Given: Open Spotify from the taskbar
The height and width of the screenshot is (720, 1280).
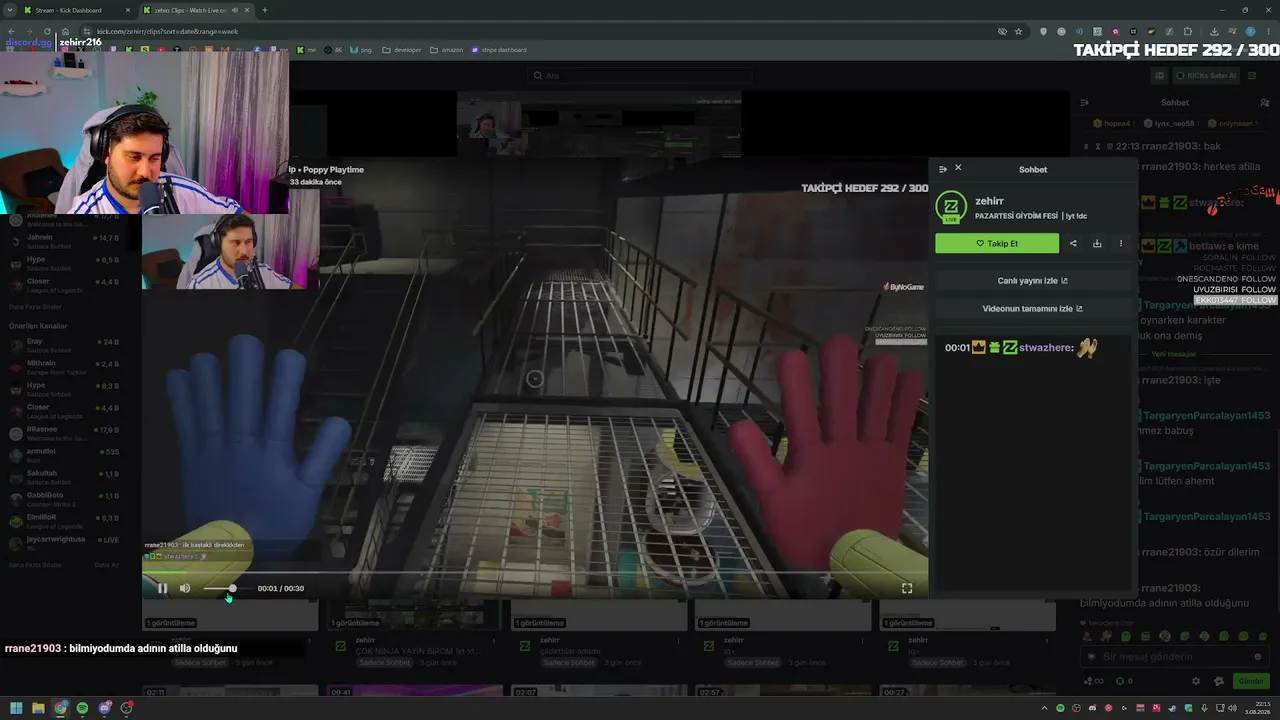Looking at the screenshot, I should 83,708.
